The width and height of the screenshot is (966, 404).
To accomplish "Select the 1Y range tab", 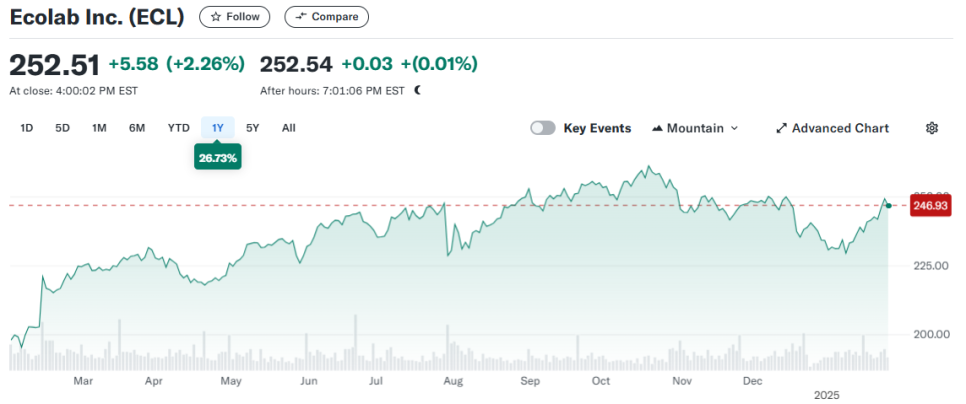I will click(x=217, y=128).
